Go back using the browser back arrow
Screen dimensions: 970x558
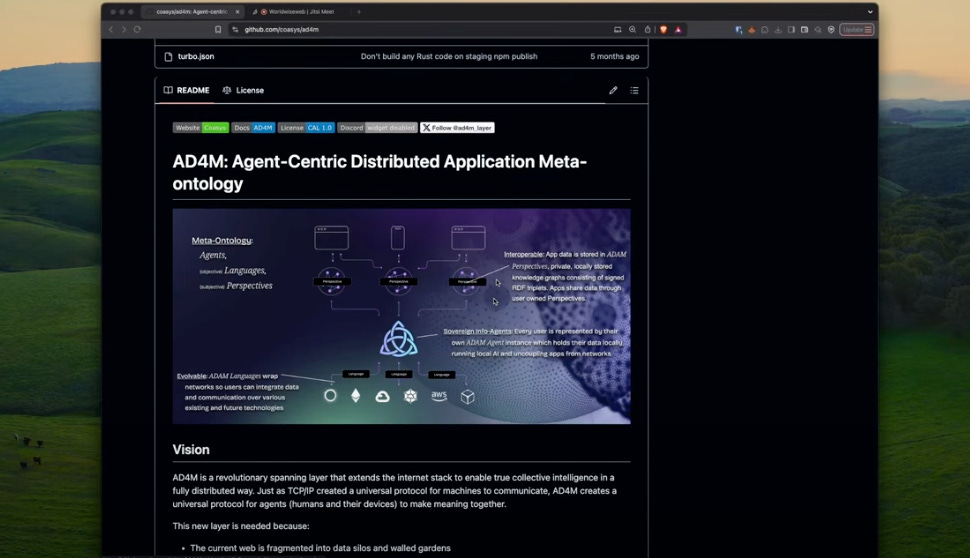pyautogui.click(x=111, y=29)
